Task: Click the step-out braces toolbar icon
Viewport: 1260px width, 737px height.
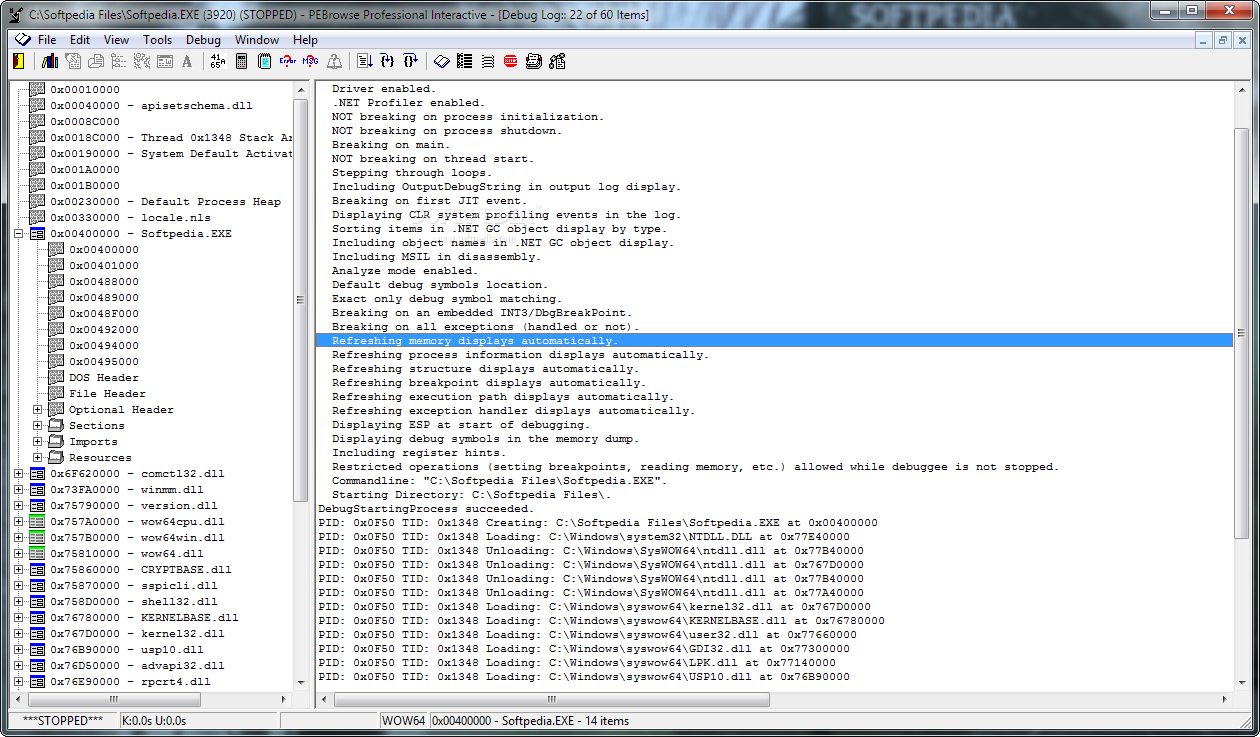Action: click(x=411, y=61)
